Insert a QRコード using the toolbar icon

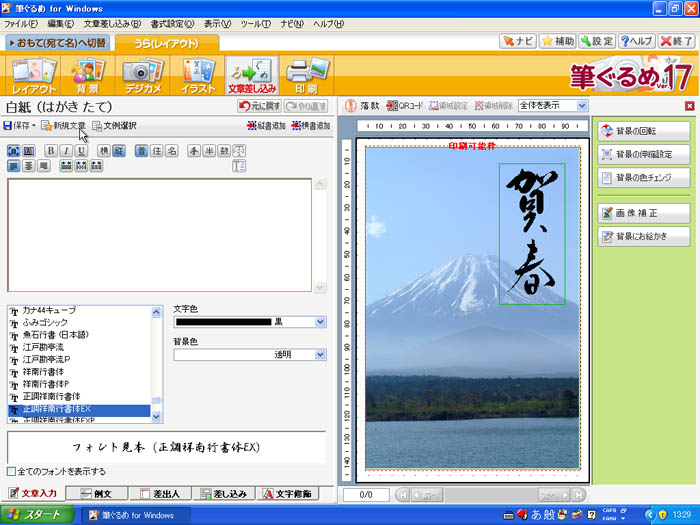[x=405, y=105]
